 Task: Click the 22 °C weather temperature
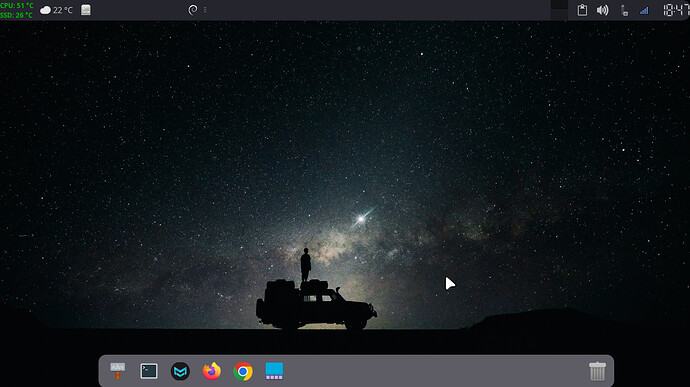[x=63, y=10]
